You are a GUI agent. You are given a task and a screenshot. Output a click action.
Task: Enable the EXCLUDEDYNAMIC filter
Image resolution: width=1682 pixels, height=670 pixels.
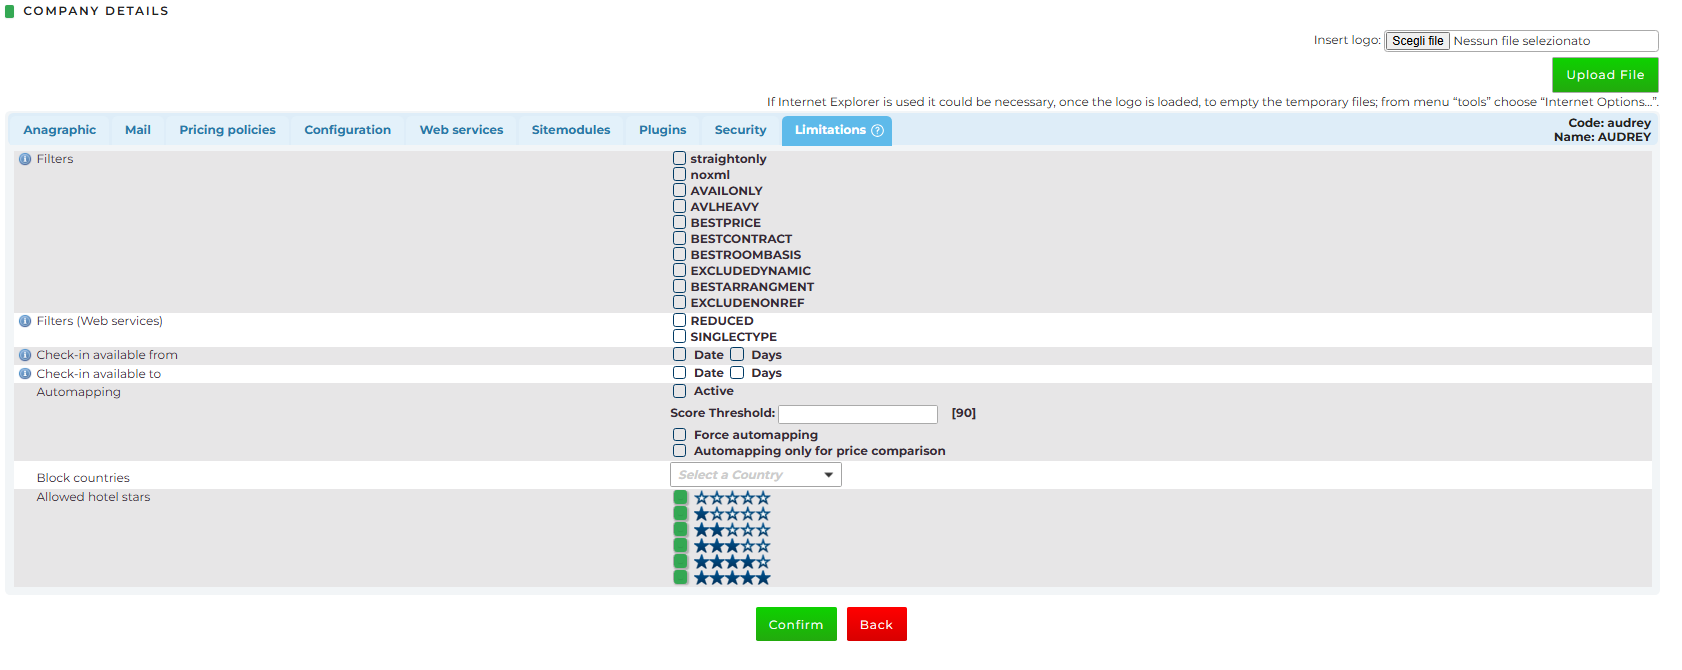(680, 270)
